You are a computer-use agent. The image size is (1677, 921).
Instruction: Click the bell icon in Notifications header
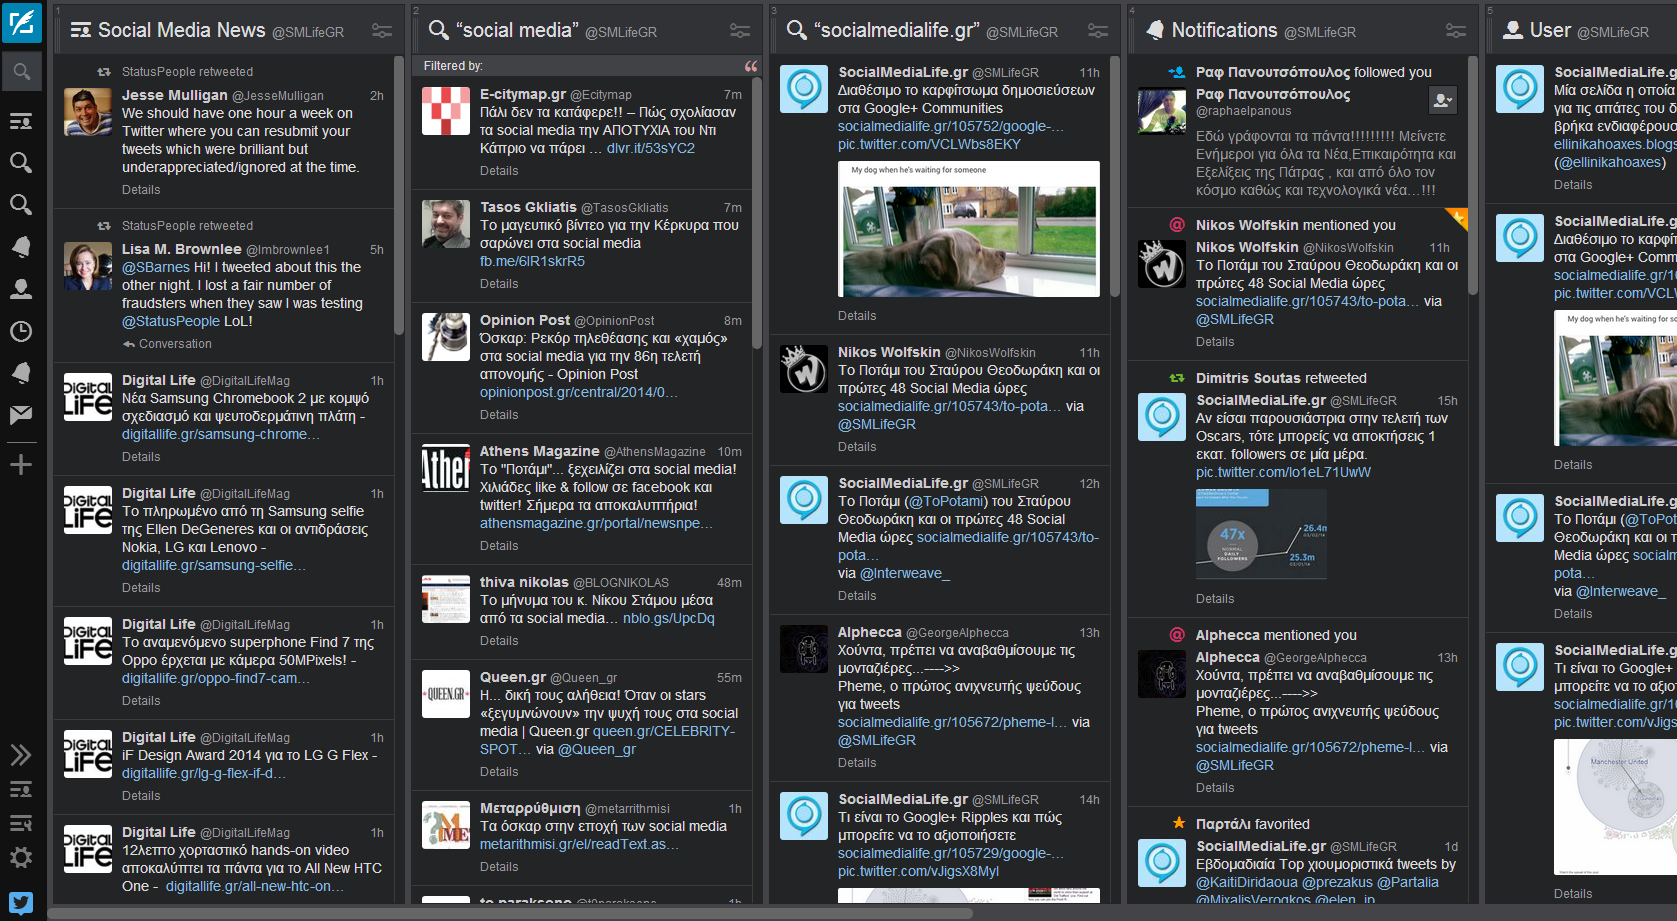tap(1155, 30)
